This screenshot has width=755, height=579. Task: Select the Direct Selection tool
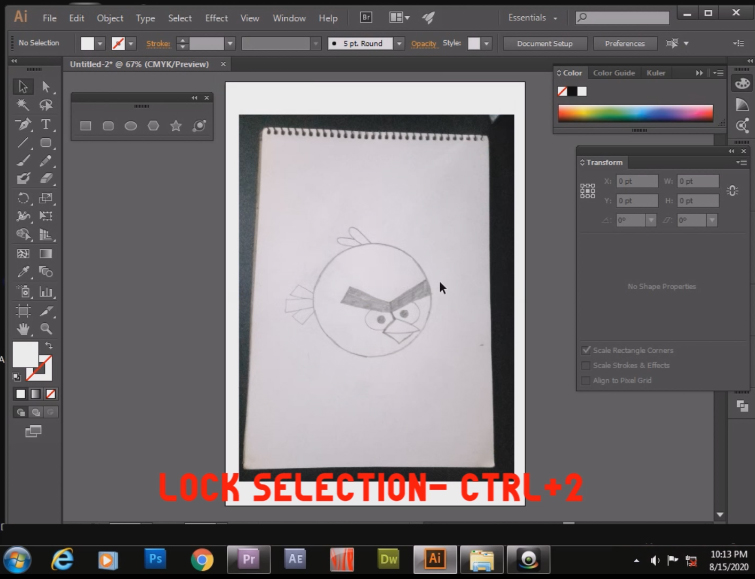tap(46, 87)
